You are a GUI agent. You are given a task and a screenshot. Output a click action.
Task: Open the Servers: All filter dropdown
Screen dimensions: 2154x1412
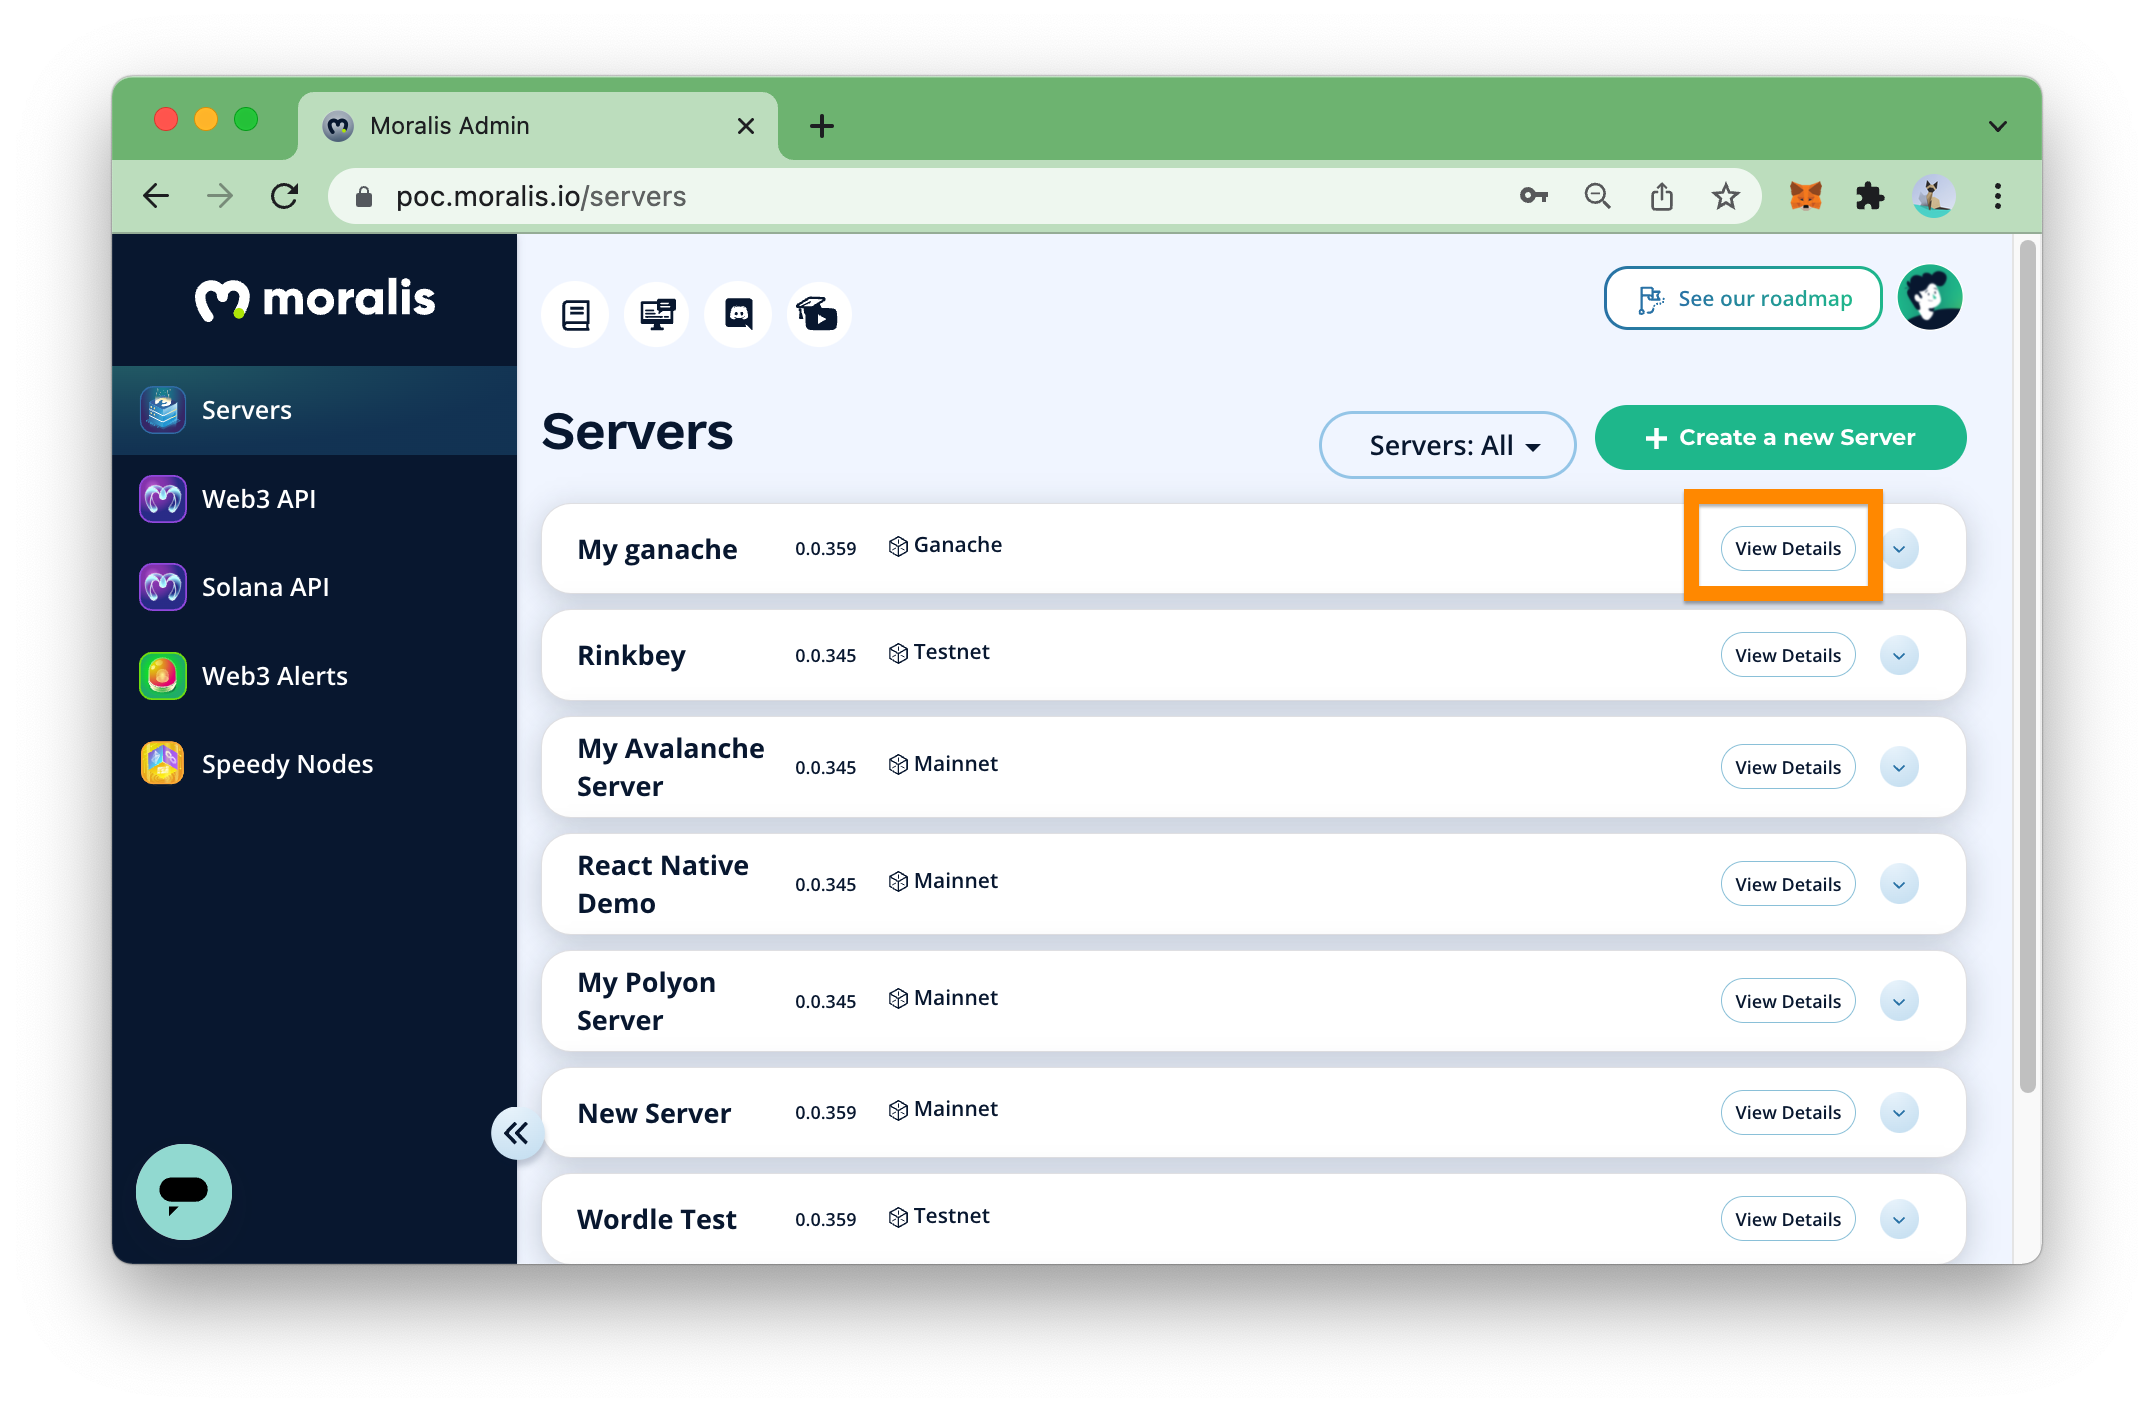(1447, 445)
